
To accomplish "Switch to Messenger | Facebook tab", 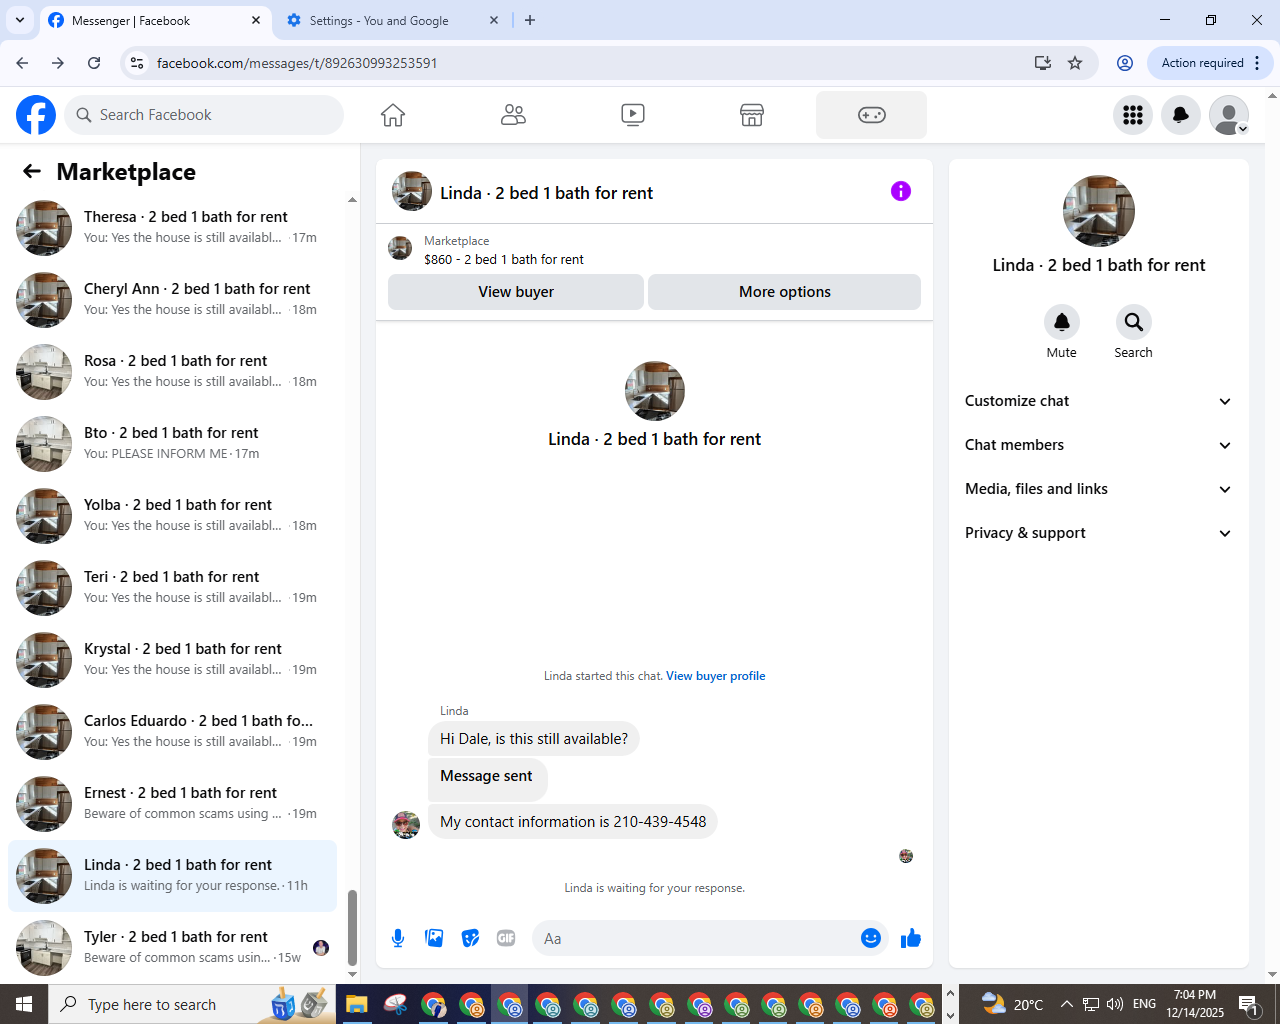I will [x=155, y=20].
